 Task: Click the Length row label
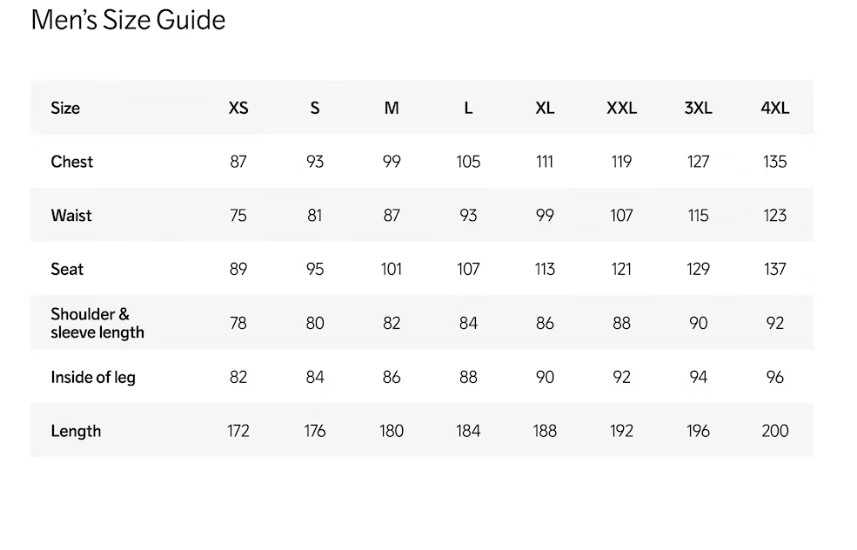click(x=76, y=431)
